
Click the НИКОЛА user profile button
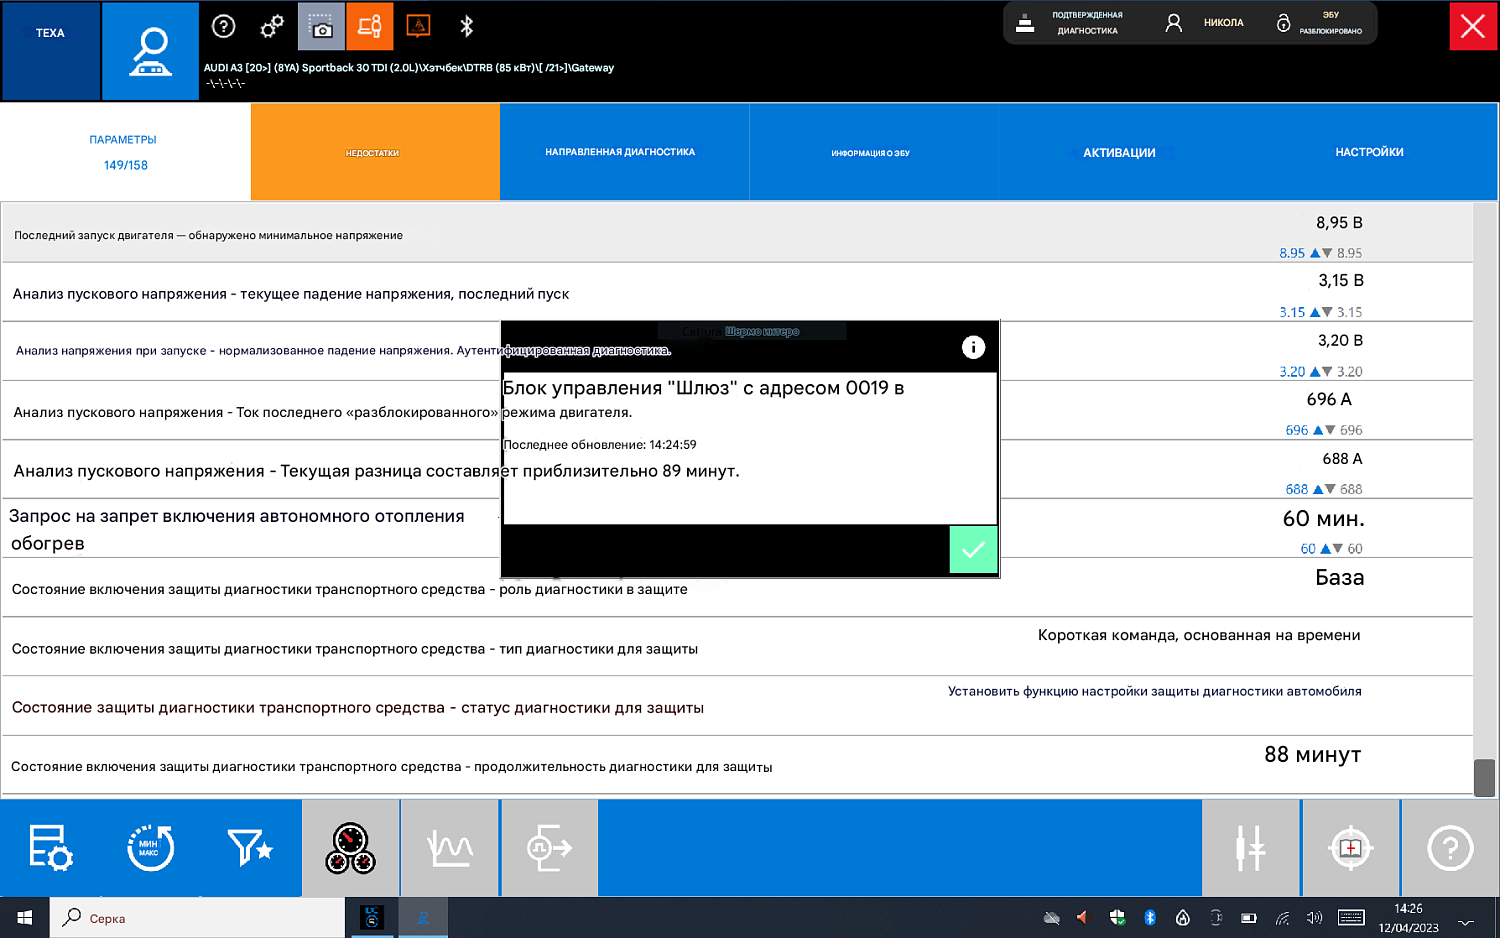pyautogui.click(x=1205, y=23)
